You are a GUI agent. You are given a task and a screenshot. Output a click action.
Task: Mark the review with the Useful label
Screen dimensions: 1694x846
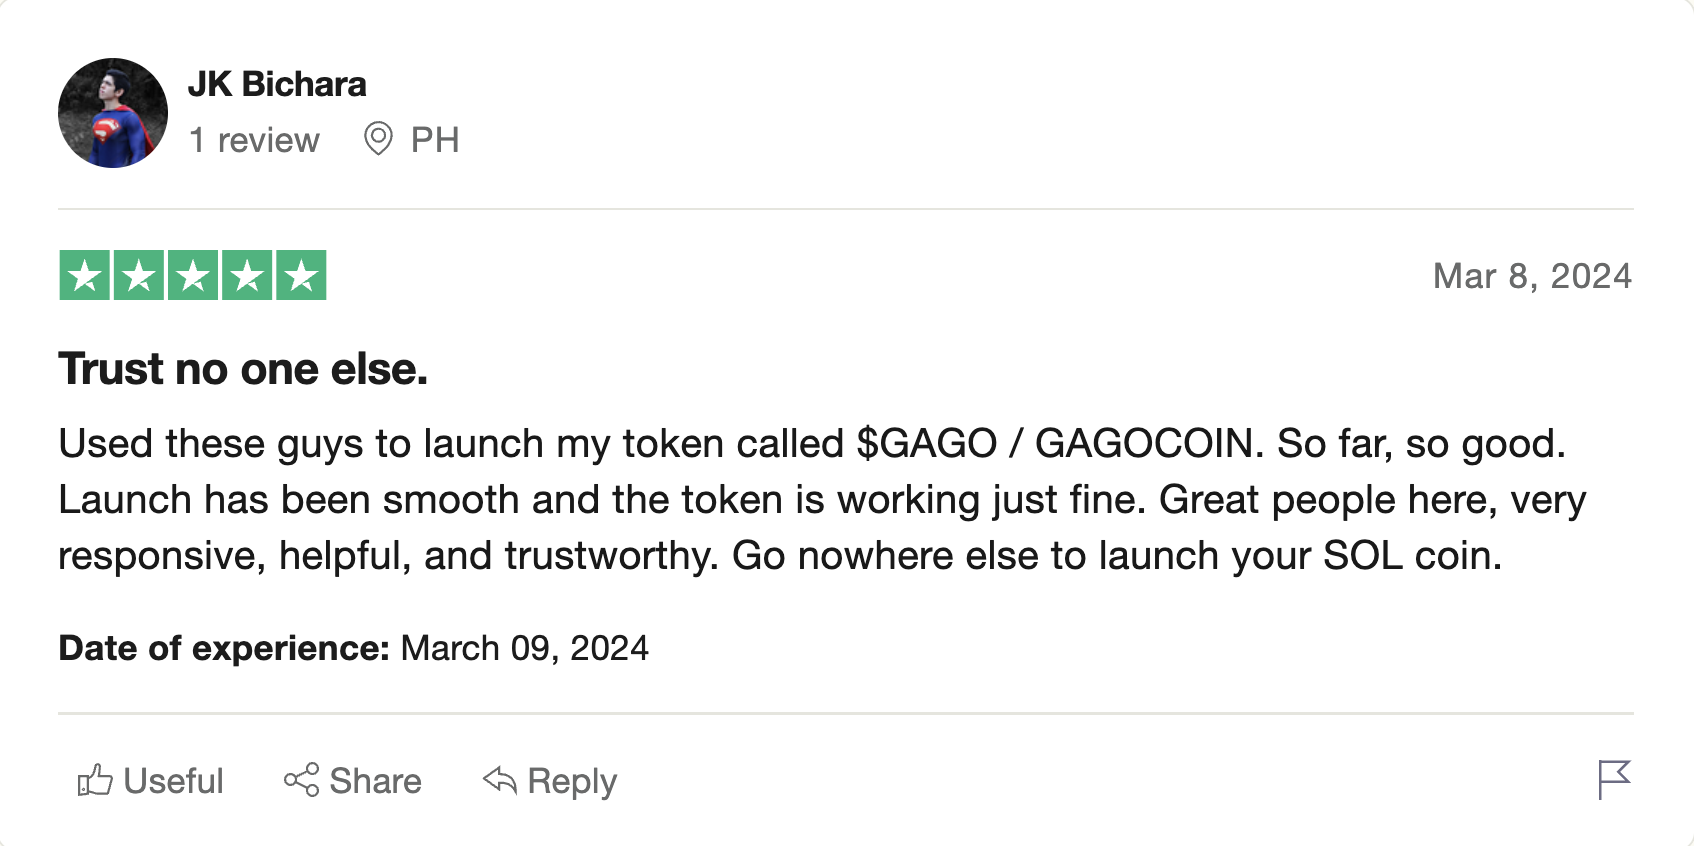[x=173, y=781]
